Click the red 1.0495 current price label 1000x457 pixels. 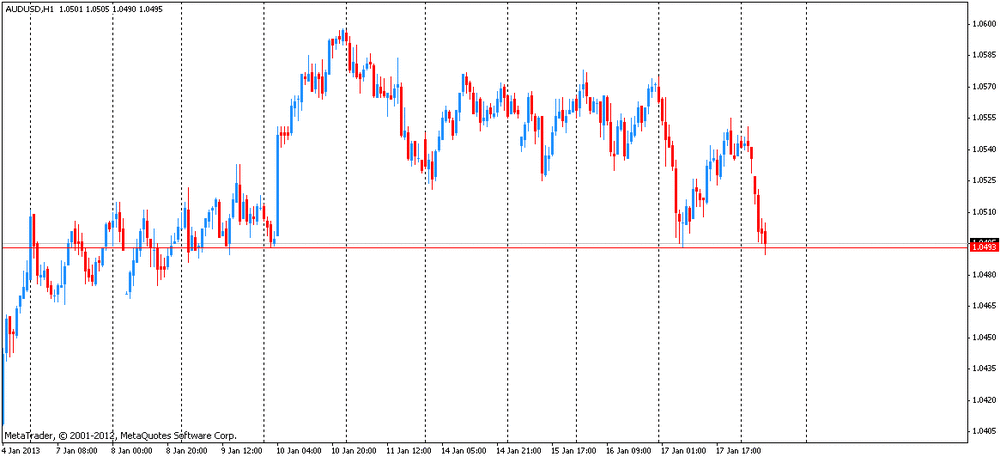[984, 248]
